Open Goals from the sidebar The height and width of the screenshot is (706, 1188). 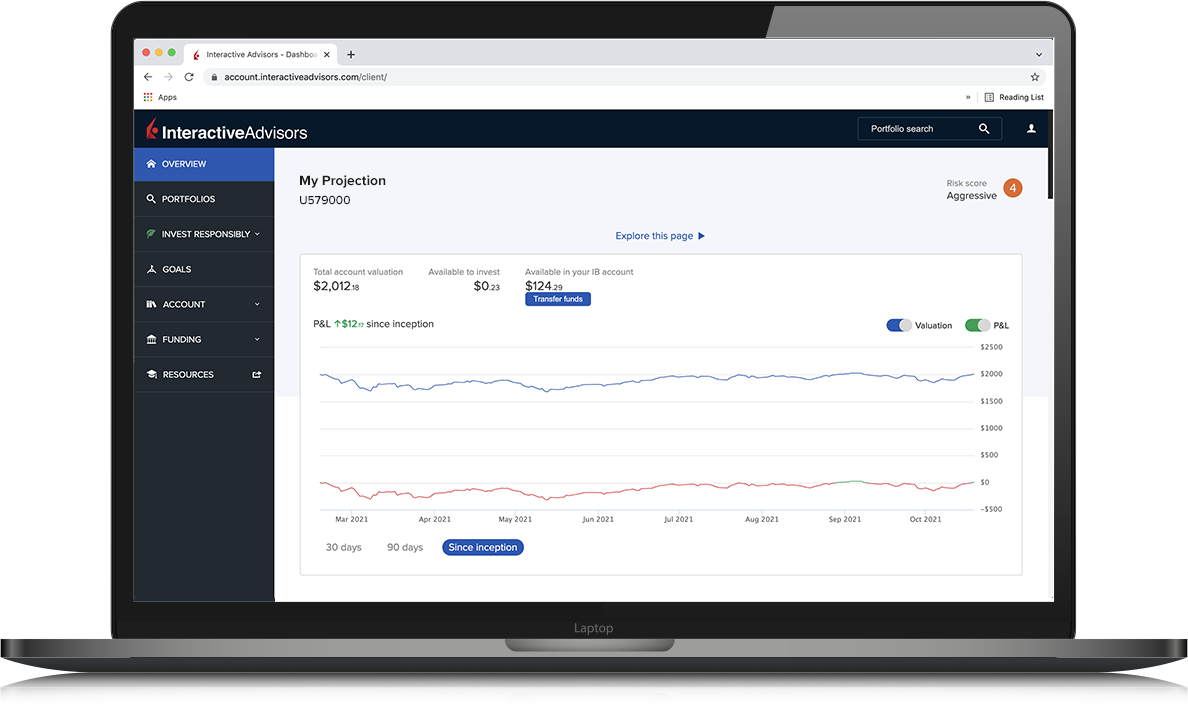click(176, 269)
